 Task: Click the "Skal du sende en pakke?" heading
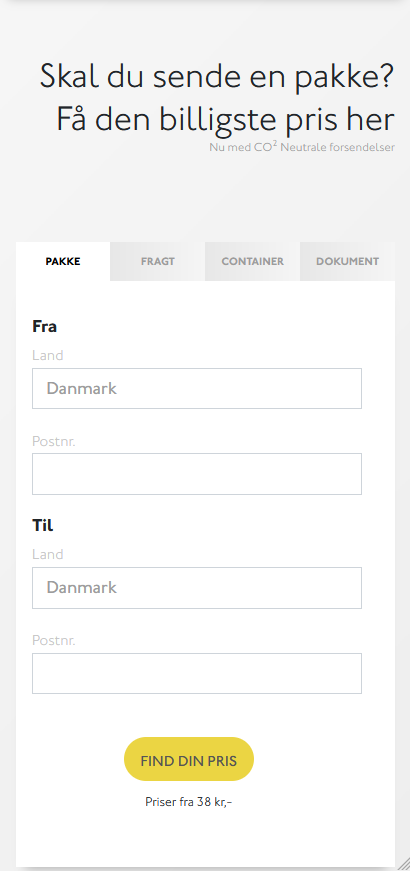point(217,77)
